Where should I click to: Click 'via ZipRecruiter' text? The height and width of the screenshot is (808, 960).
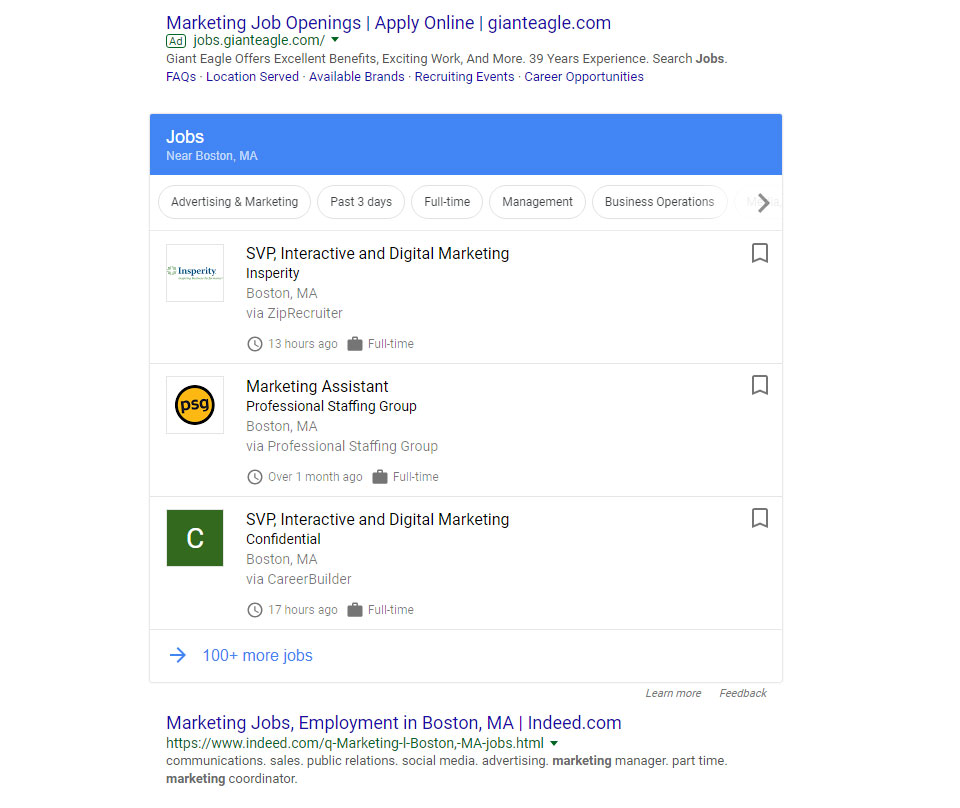(294, 313)
